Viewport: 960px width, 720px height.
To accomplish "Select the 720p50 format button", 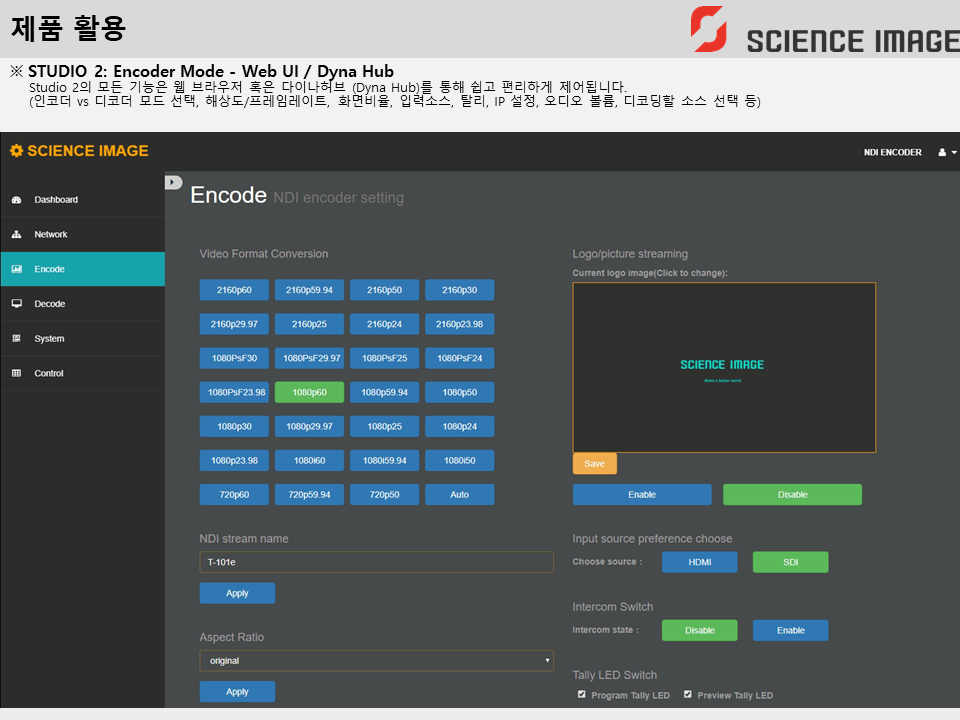I will [x=384, y=495].
